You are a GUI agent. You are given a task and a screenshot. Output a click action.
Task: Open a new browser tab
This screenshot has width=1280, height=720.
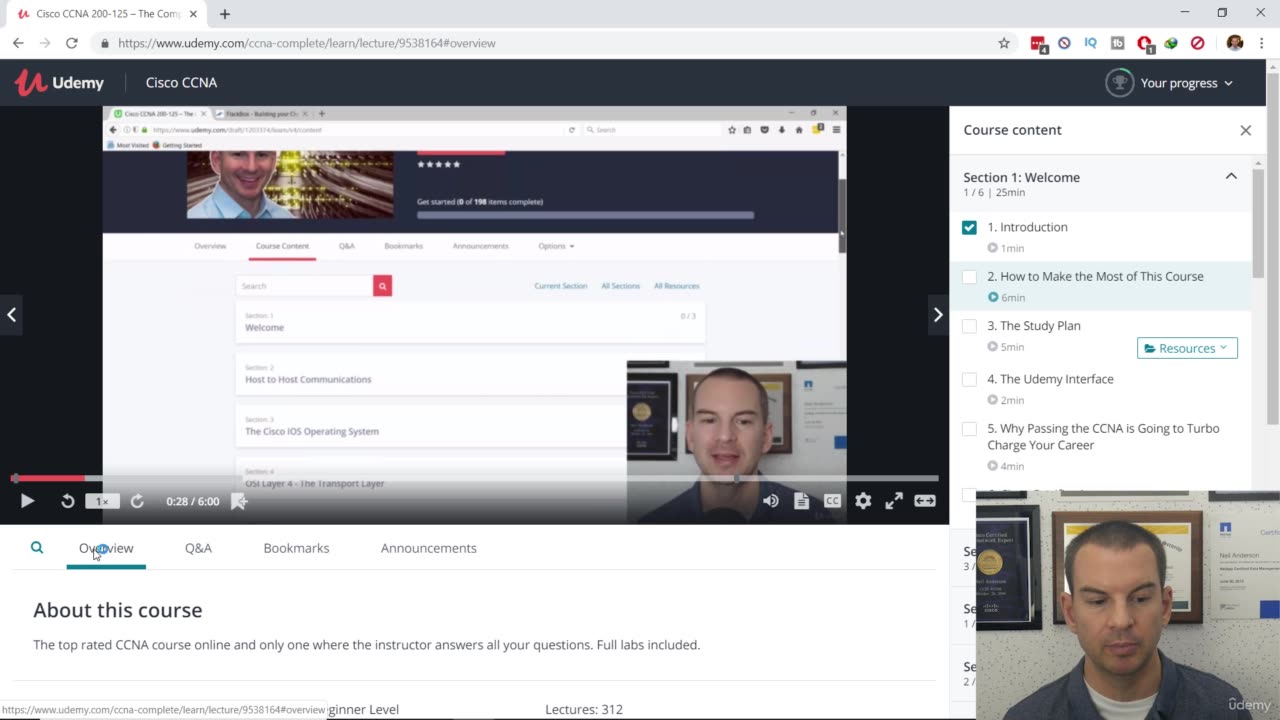click(225, 14)
